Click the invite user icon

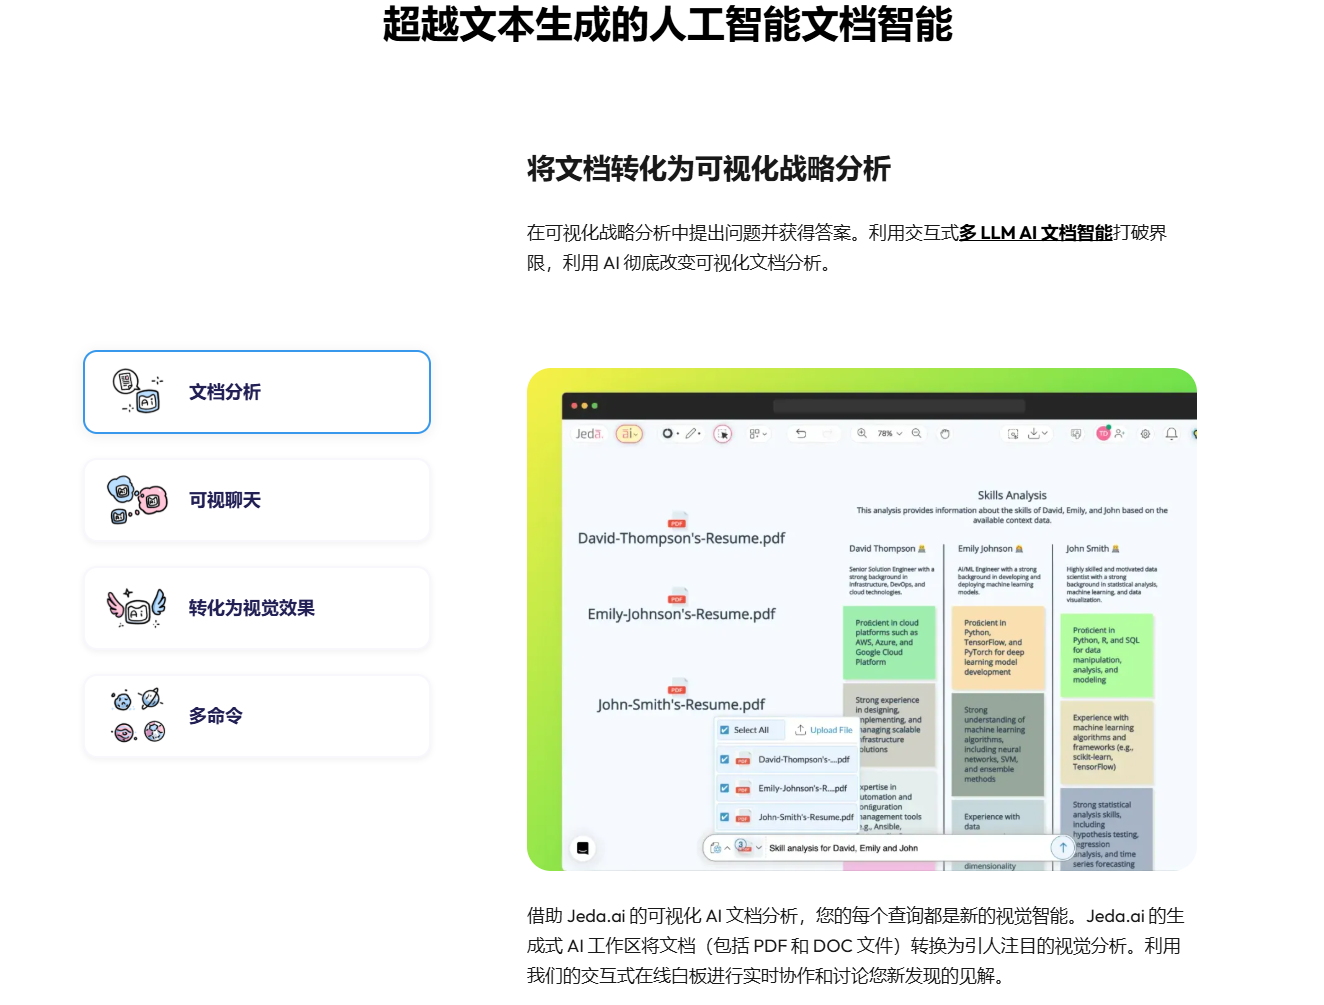1120,434
